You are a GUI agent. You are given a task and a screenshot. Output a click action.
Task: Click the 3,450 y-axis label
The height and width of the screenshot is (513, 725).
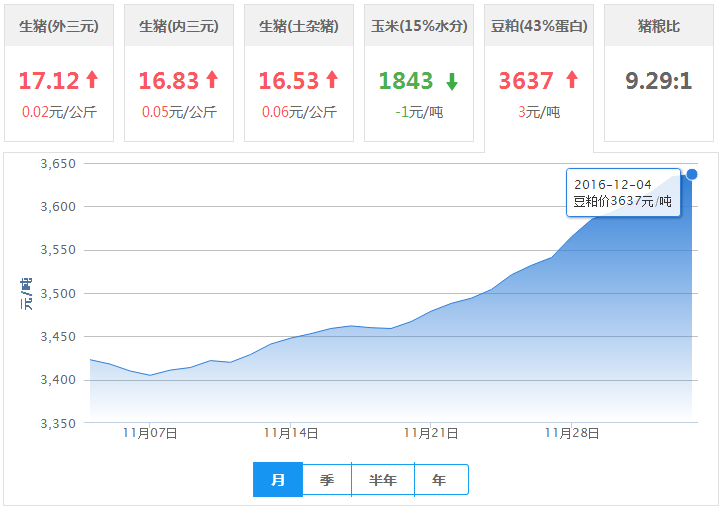(58, 337)
